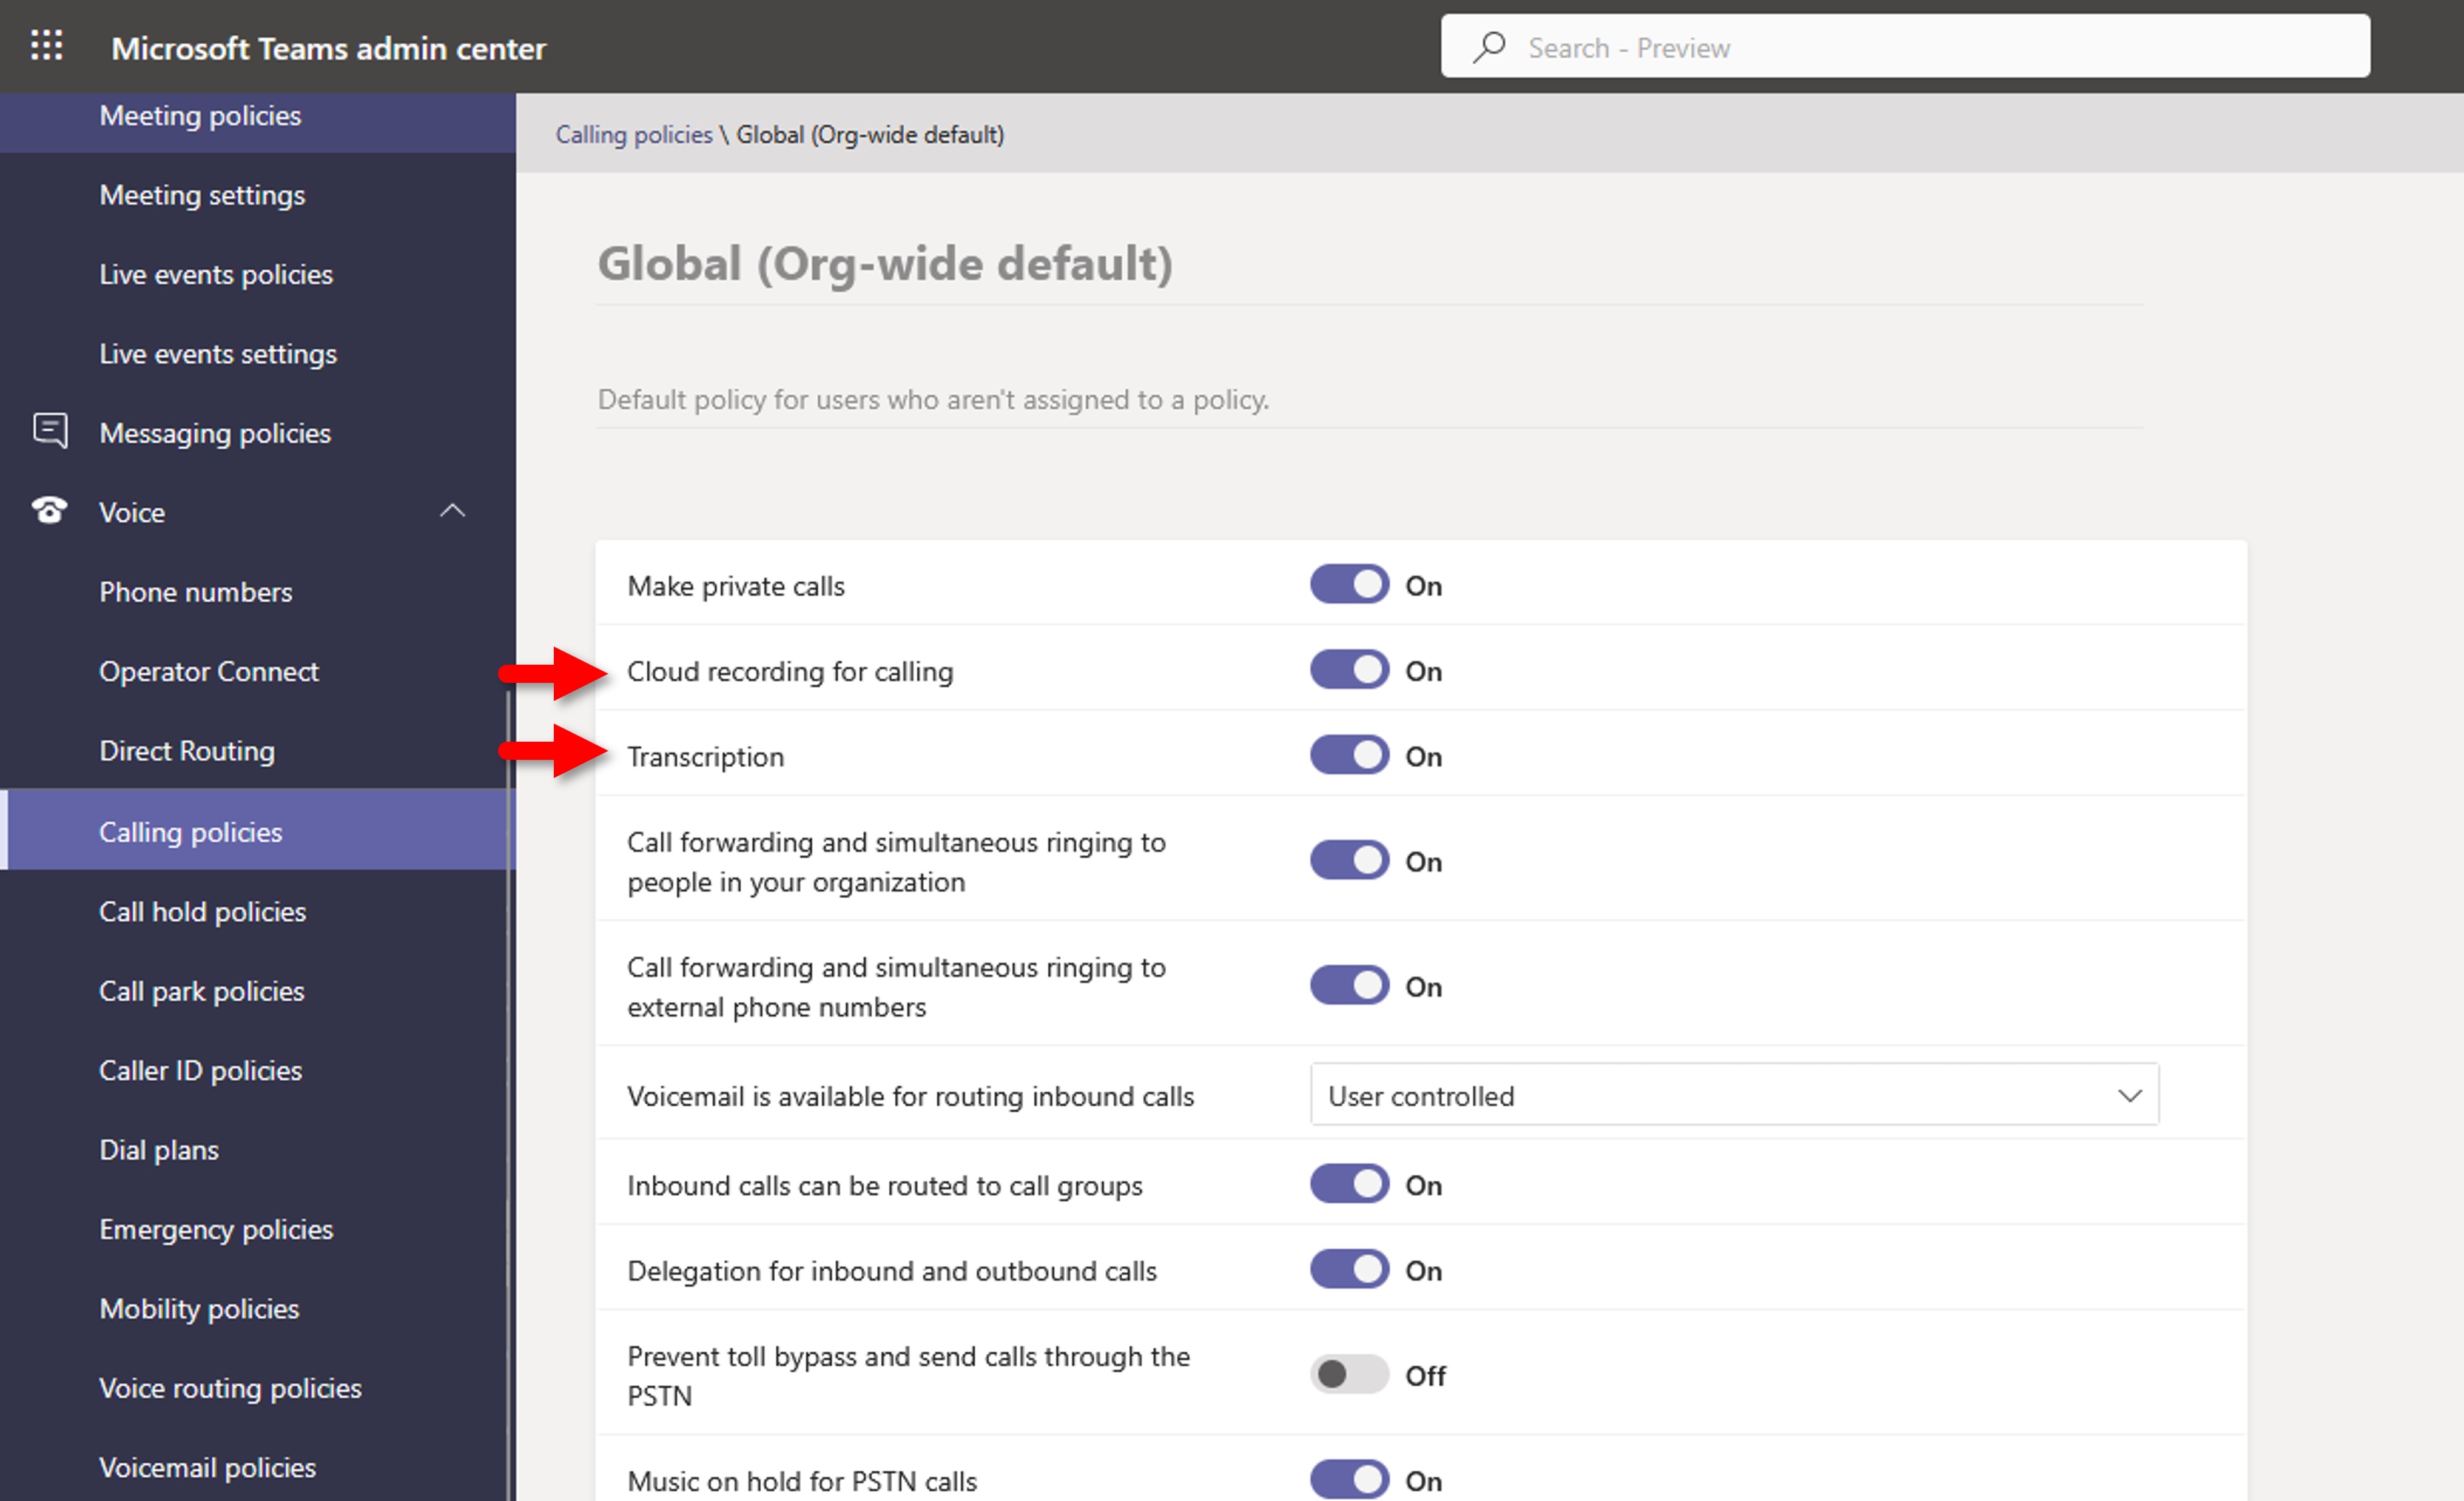This screenshot has height=1501, width=2464.
Task: Click the Messaging policies chat icon
Action: [x=49, y=431]
